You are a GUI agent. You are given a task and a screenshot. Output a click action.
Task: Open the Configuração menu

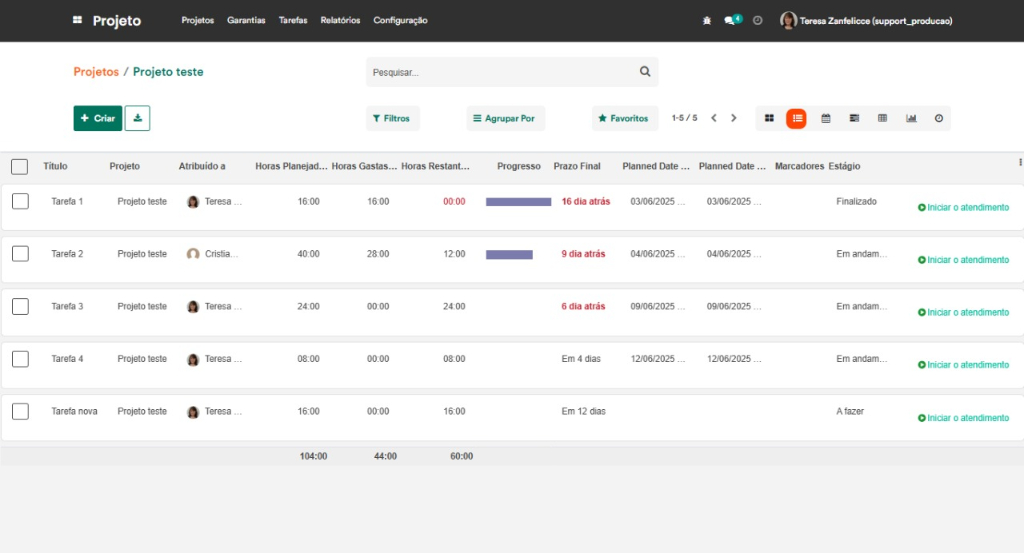coord(400,20)
